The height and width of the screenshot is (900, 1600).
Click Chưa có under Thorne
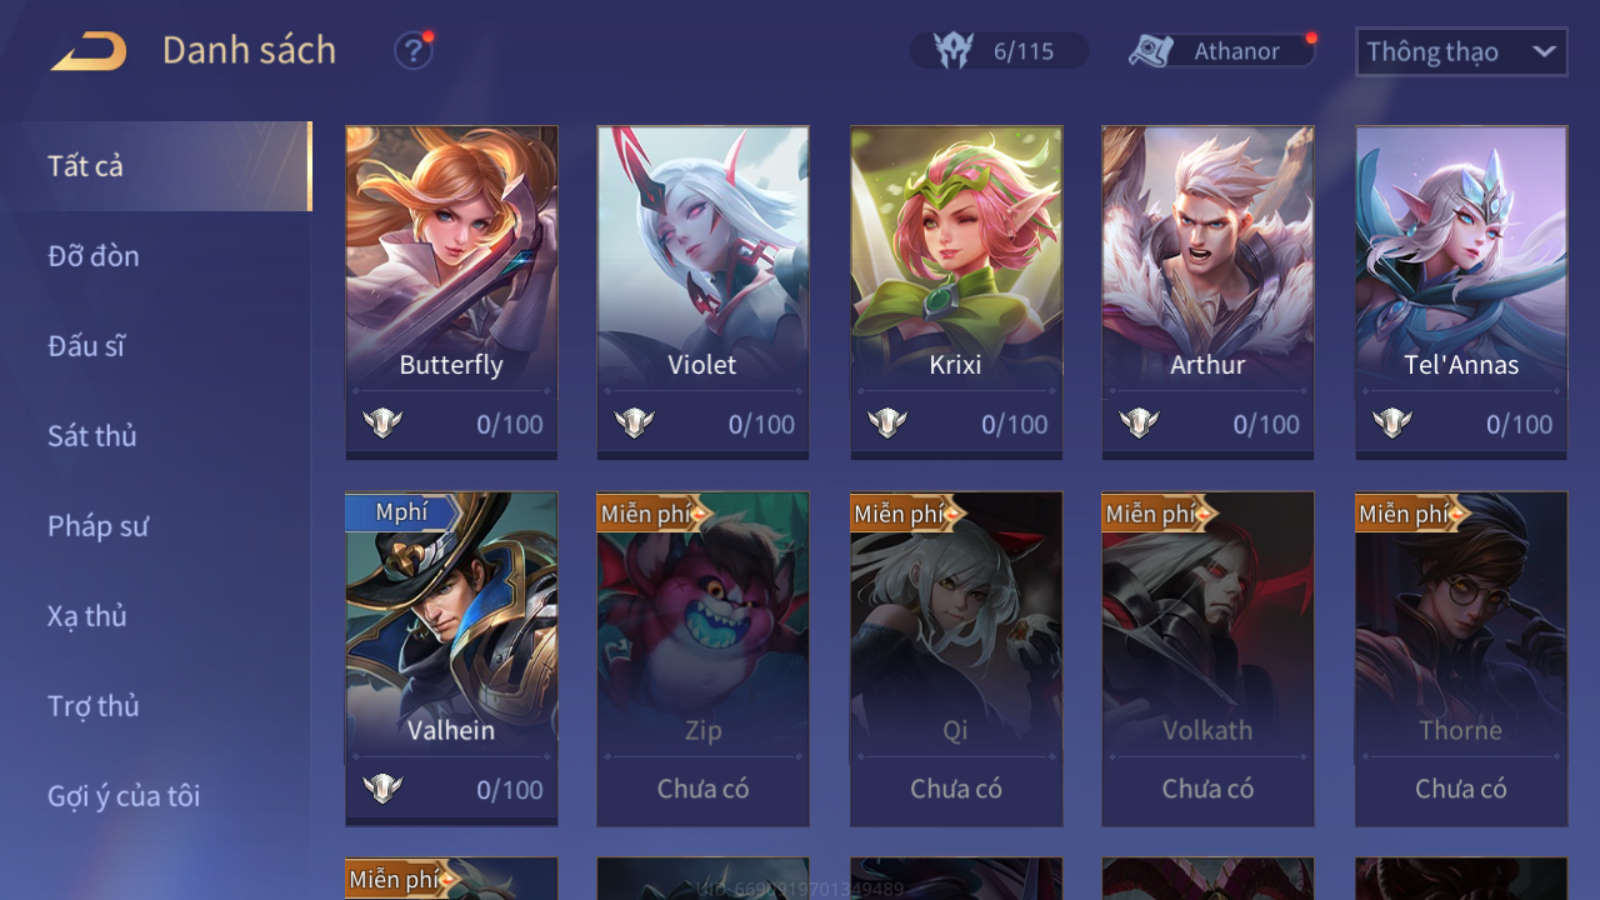(1461, 789)
